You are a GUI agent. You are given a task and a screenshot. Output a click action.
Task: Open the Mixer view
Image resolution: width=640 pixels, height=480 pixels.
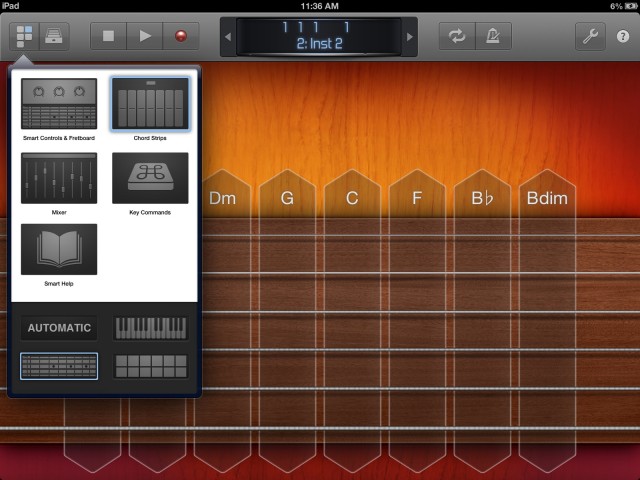pyautogui.click(x=59, y=178)
